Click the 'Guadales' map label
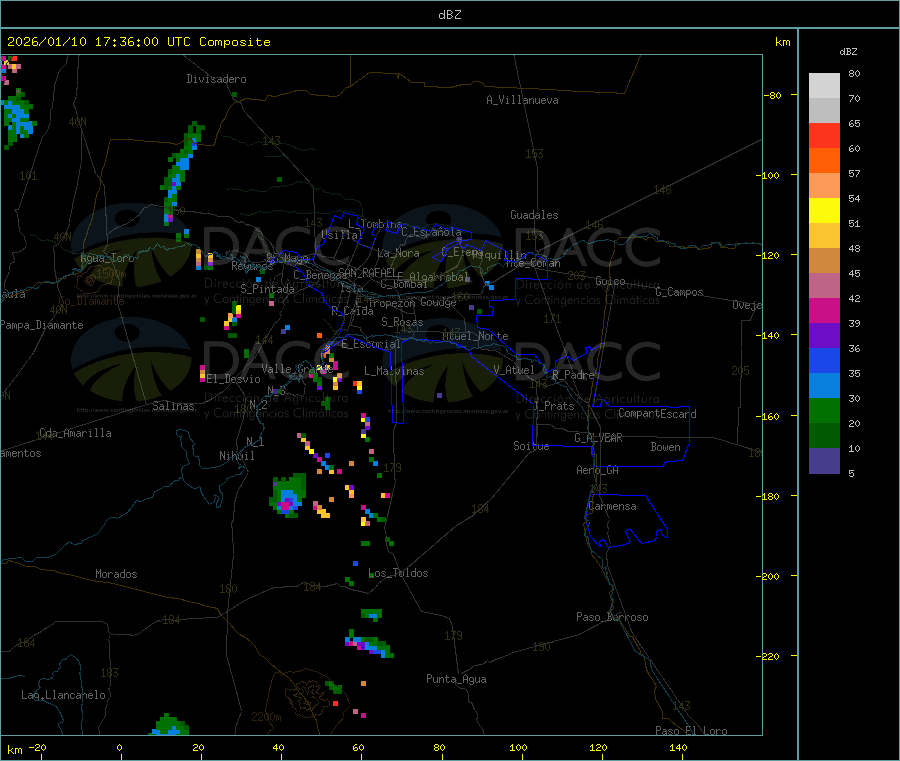Viewport: 900px width, 761px height. pos(534,215)
